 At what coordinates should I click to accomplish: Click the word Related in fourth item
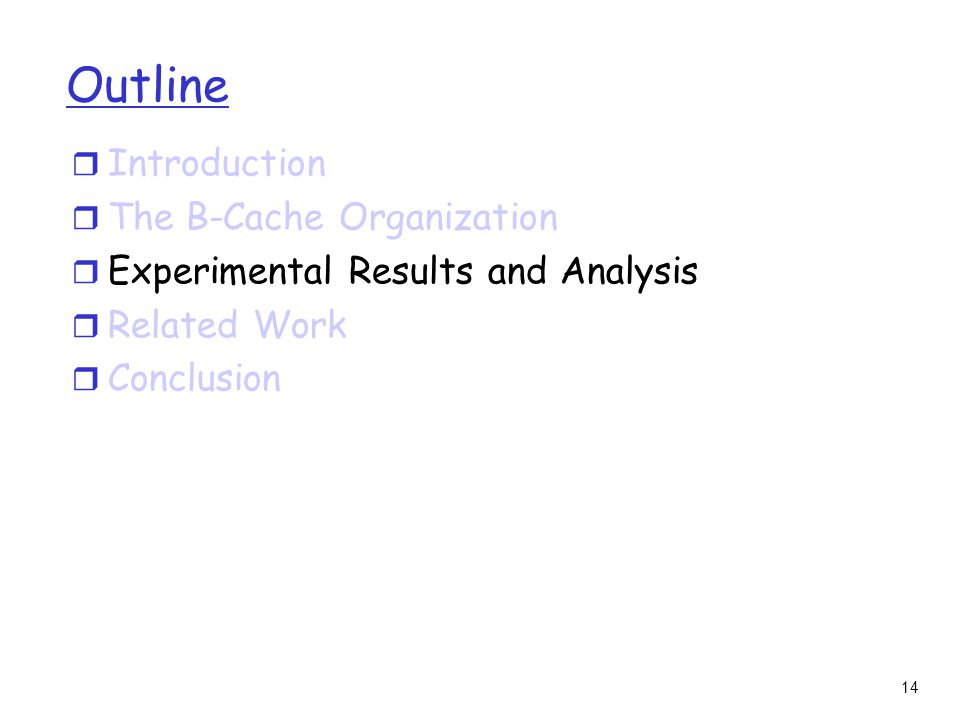[x=173, y=324]
